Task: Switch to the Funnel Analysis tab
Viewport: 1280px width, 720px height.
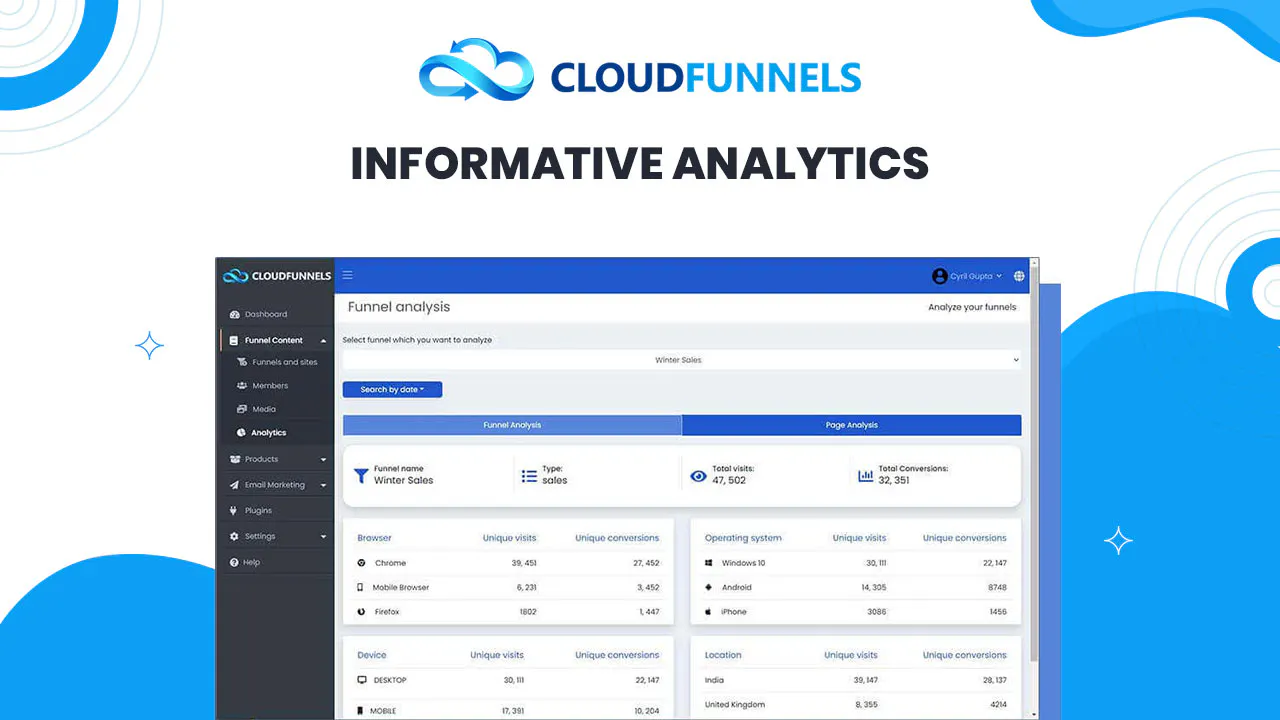Action: [512, 425]
